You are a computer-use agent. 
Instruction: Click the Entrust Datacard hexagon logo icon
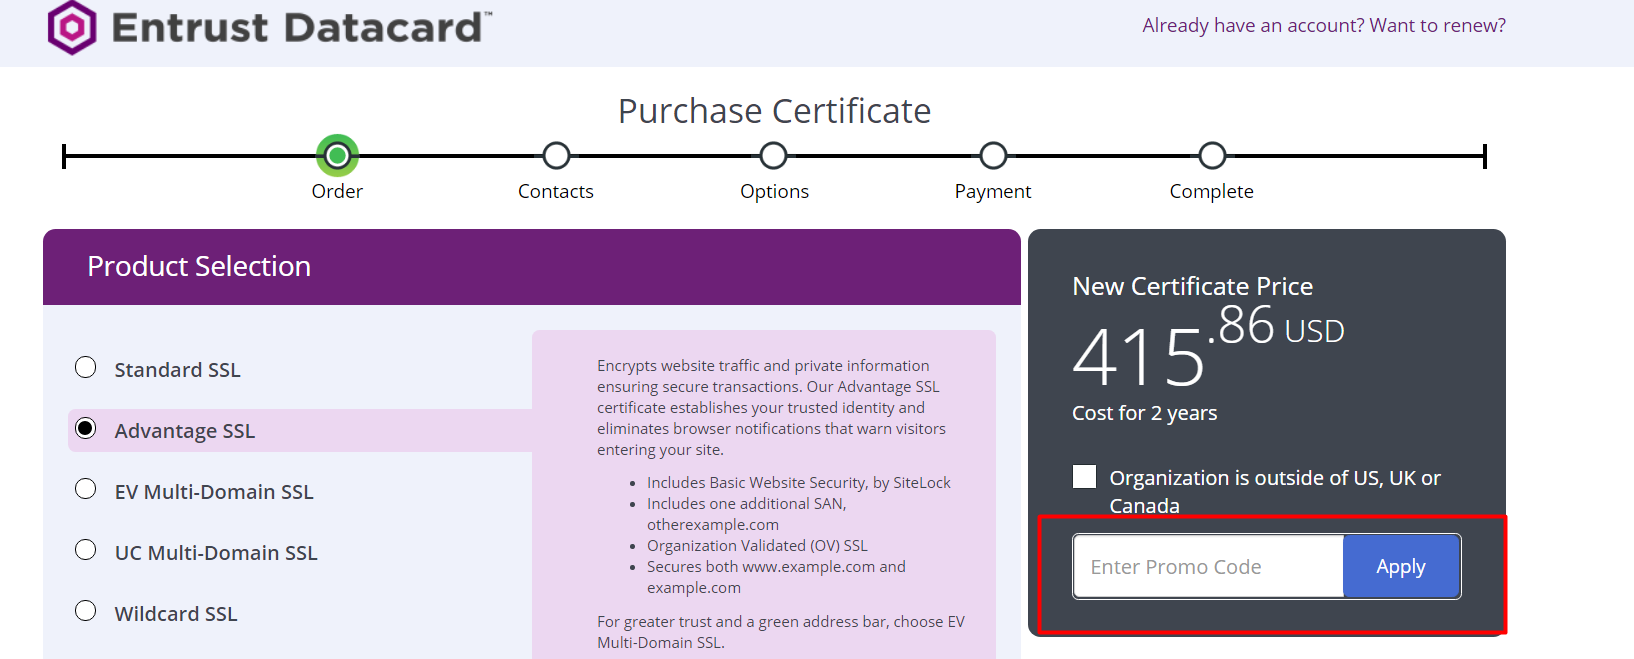72,27
